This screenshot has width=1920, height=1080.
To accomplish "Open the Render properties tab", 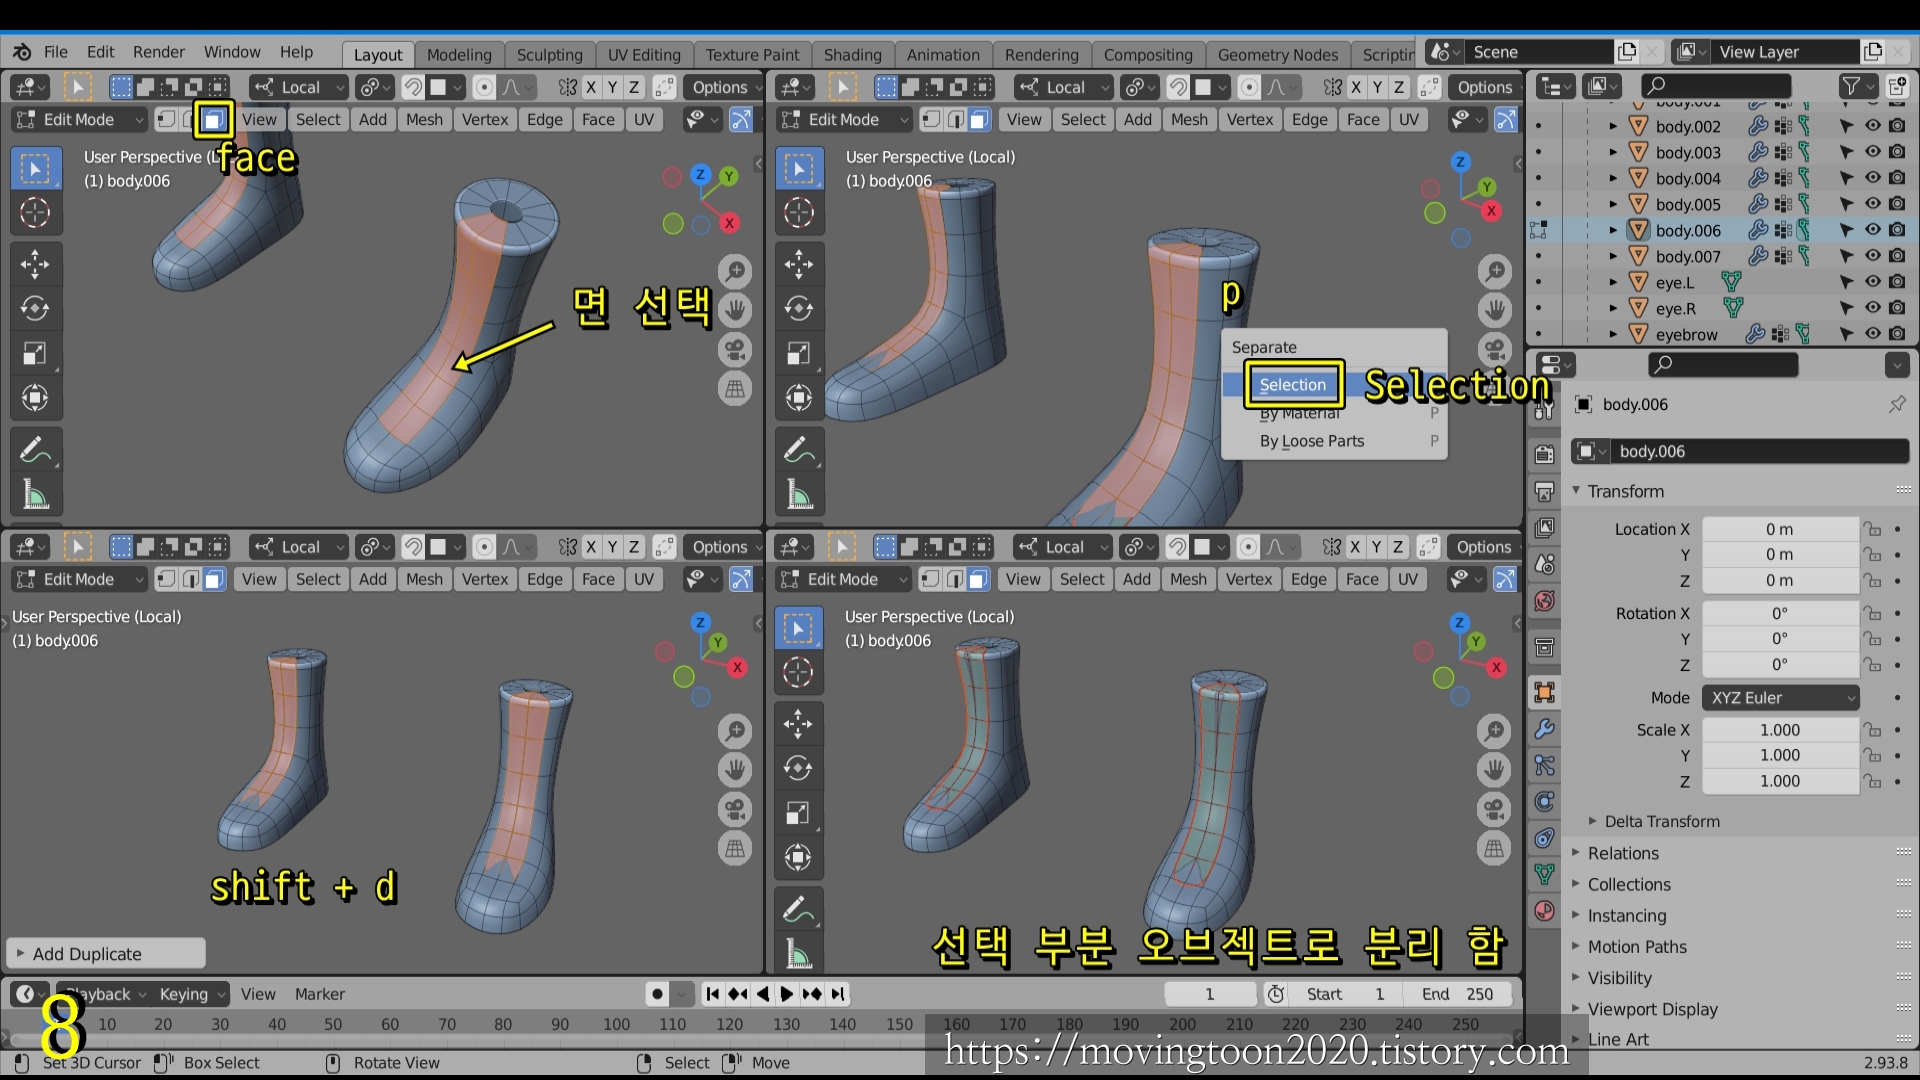I will click(1544, 454).
